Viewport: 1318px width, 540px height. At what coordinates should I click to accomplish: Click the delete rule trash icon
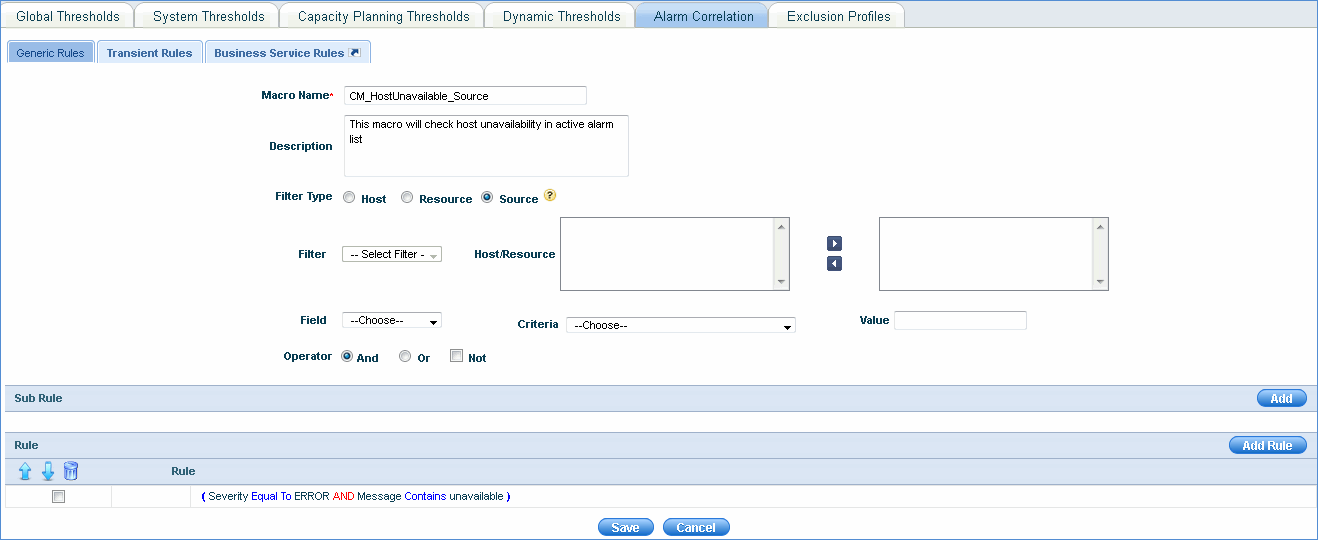pos(70,471)
